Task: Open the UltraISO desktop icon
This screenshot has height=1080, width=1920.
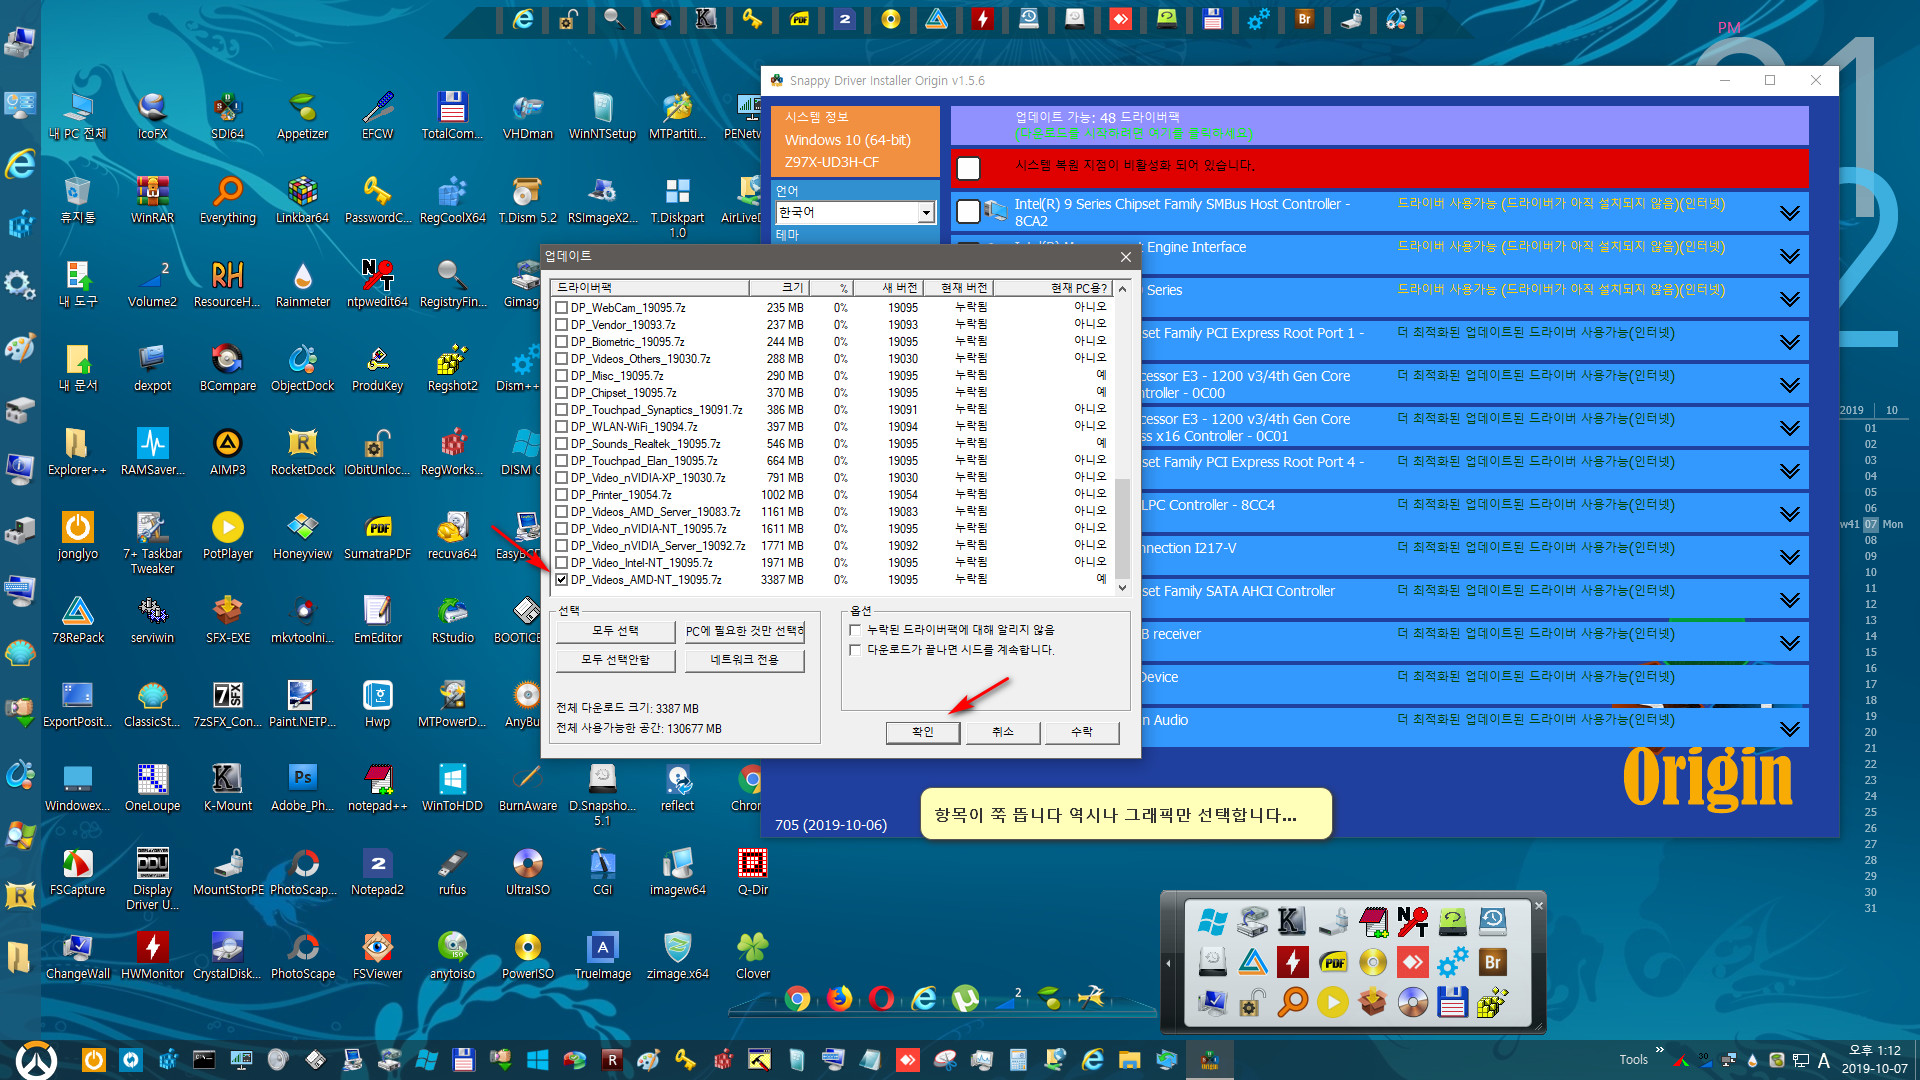Action: pyautogui.click(x=527, y=872)
